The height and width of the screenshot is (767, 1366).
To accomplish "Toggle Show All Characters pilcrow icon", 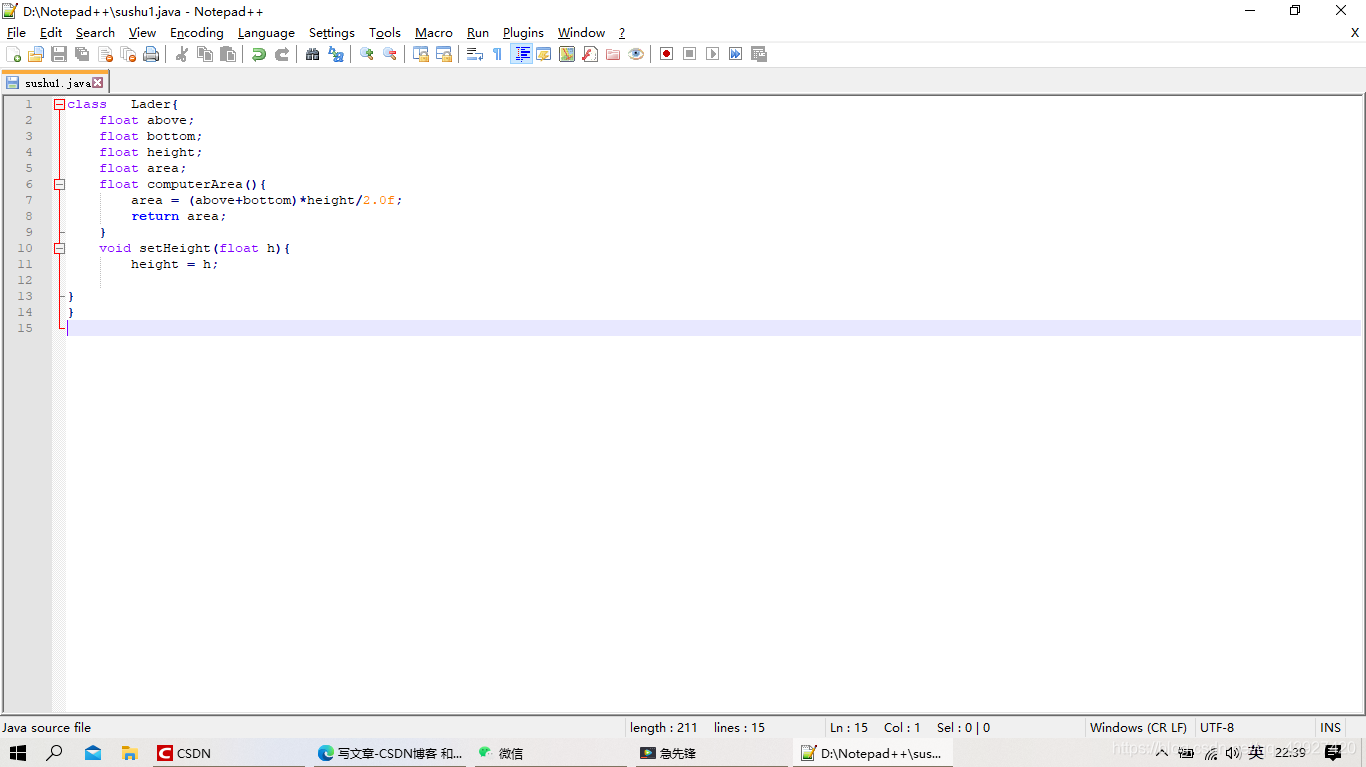I will 498,54.
